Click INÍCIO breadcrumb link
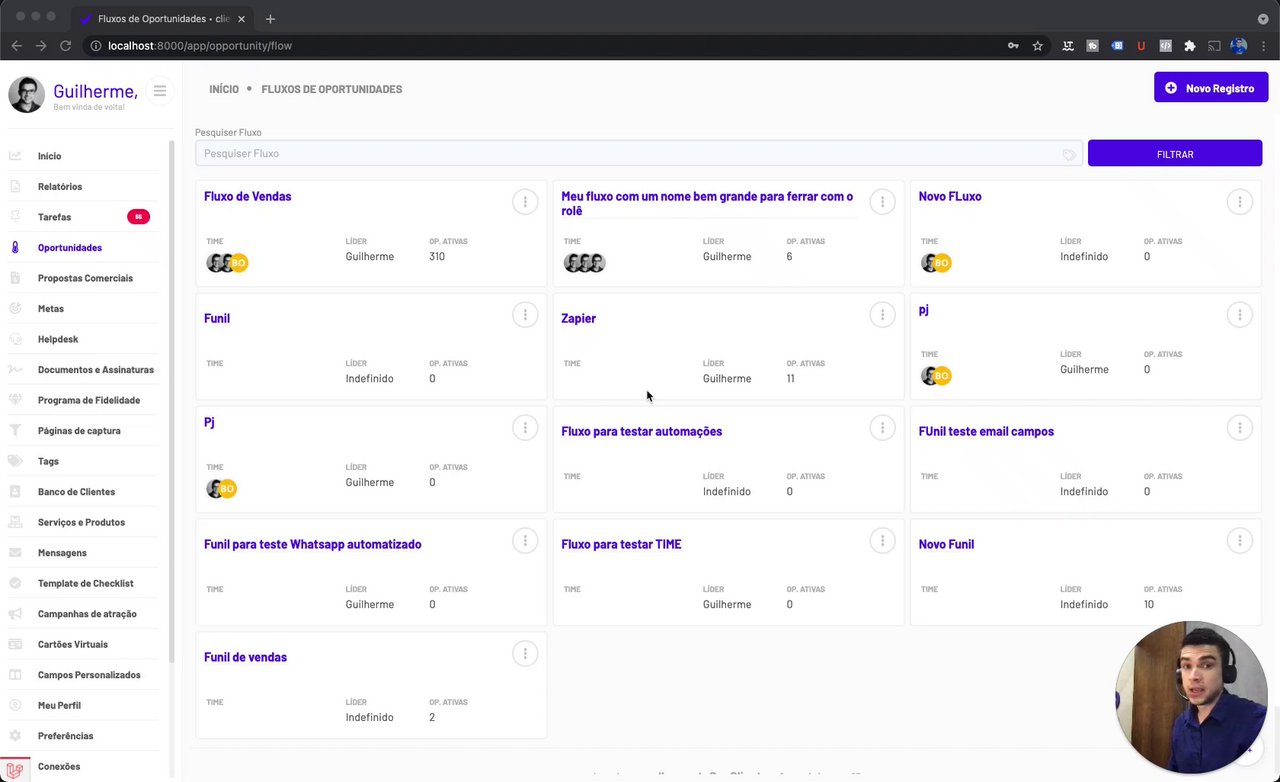The width and height of the screenshot is (1280, 782). click(224, 89)
